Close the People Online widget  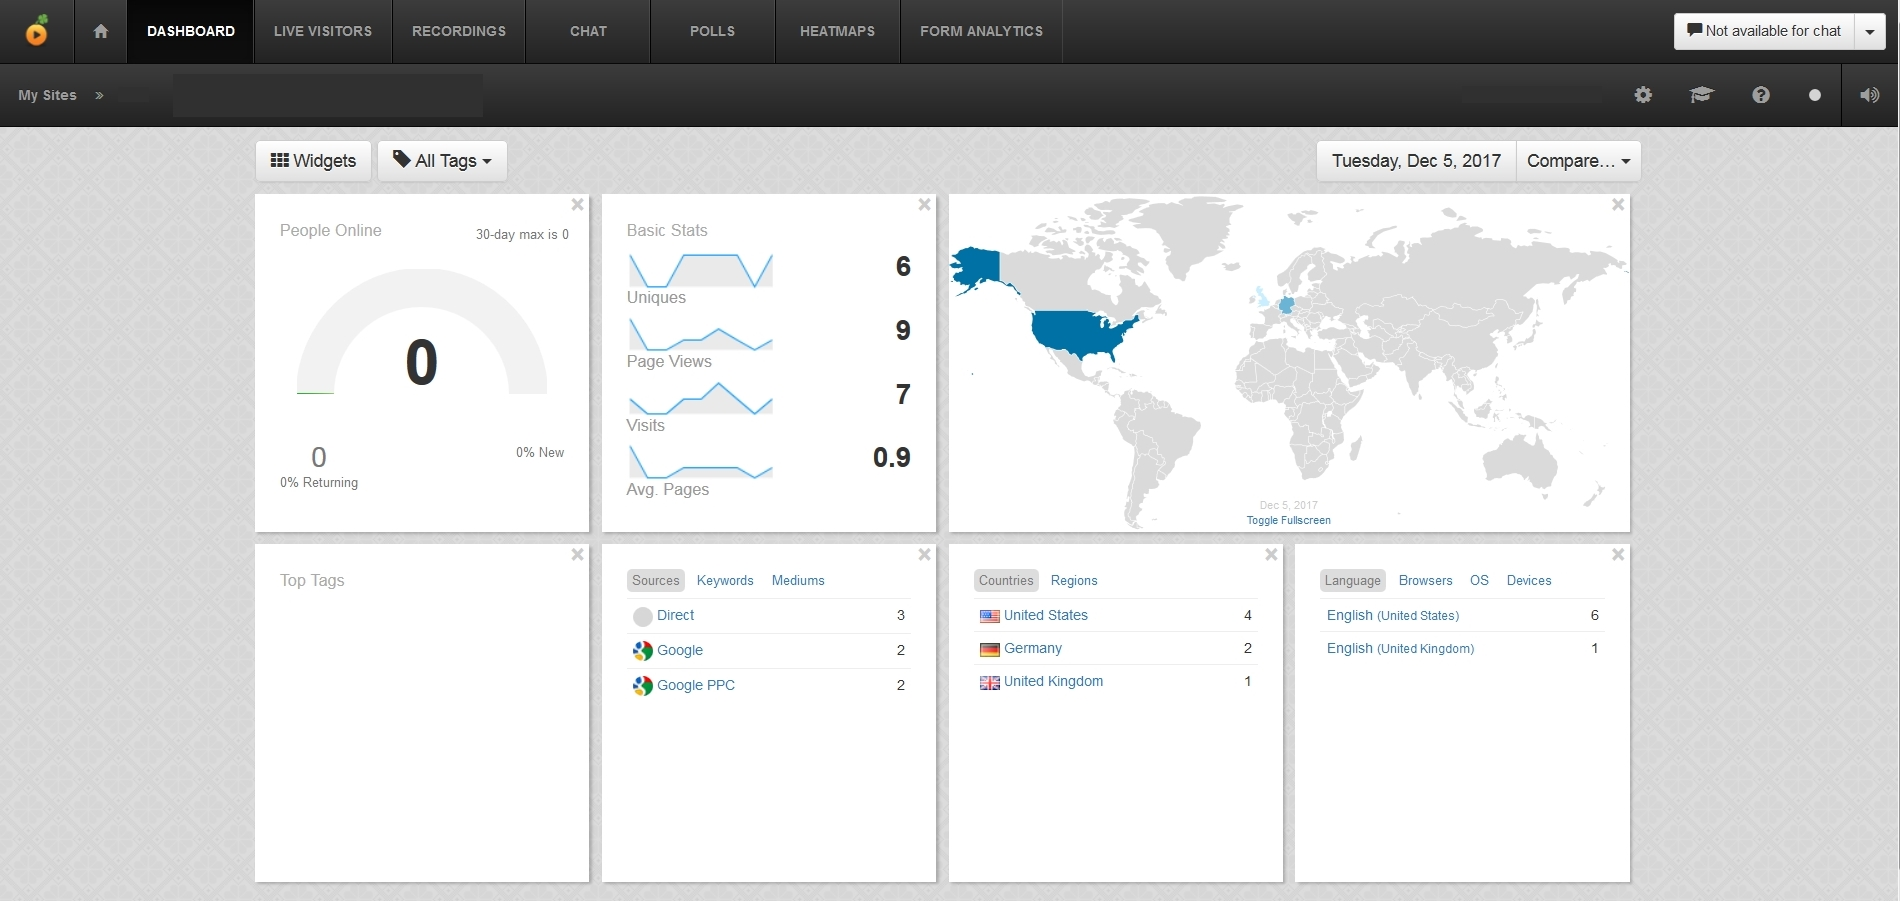click(577, 205)
